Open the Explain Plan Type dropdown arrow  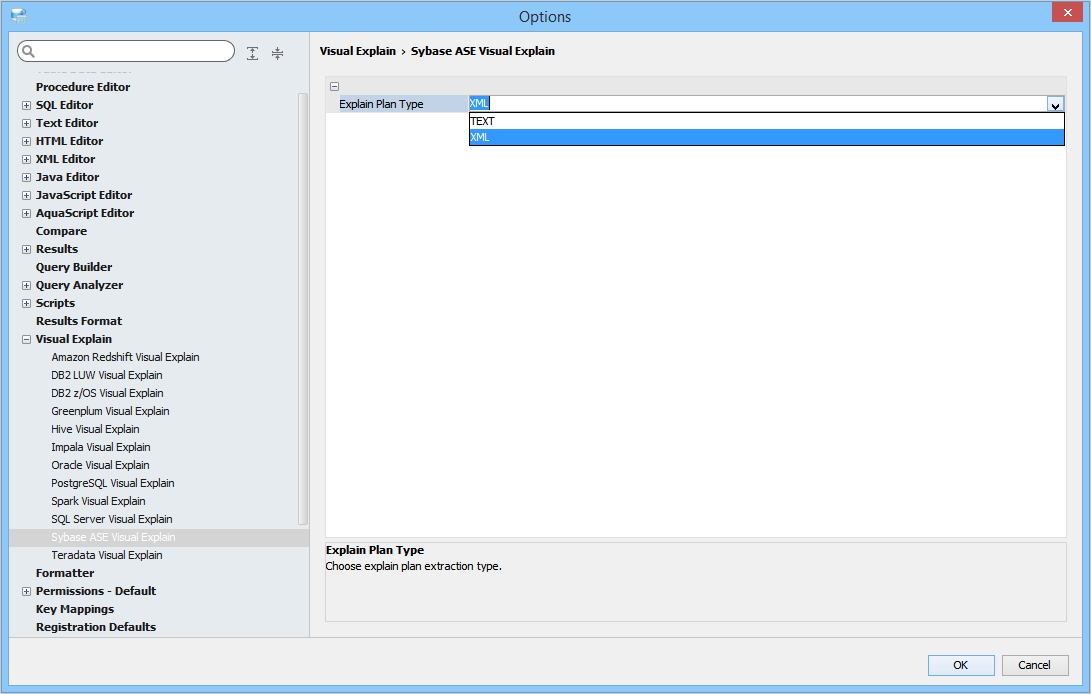coord(1056,104)
